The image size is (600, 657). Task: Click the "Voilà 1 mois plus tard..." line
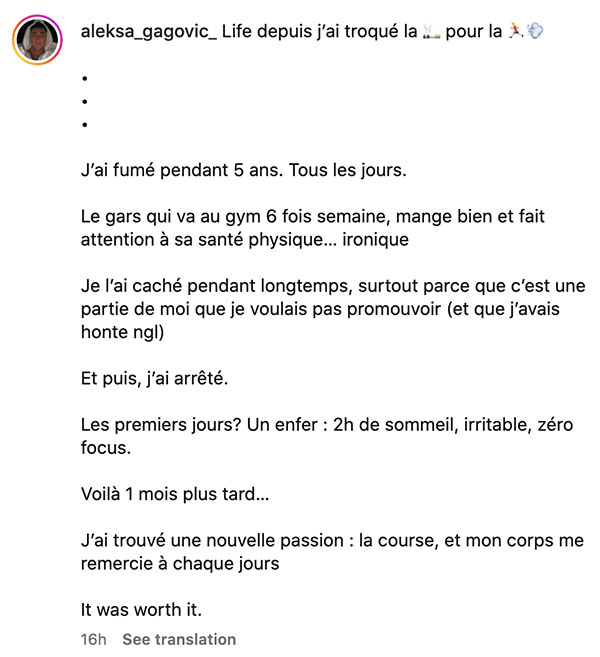click(x=175, y=494)
